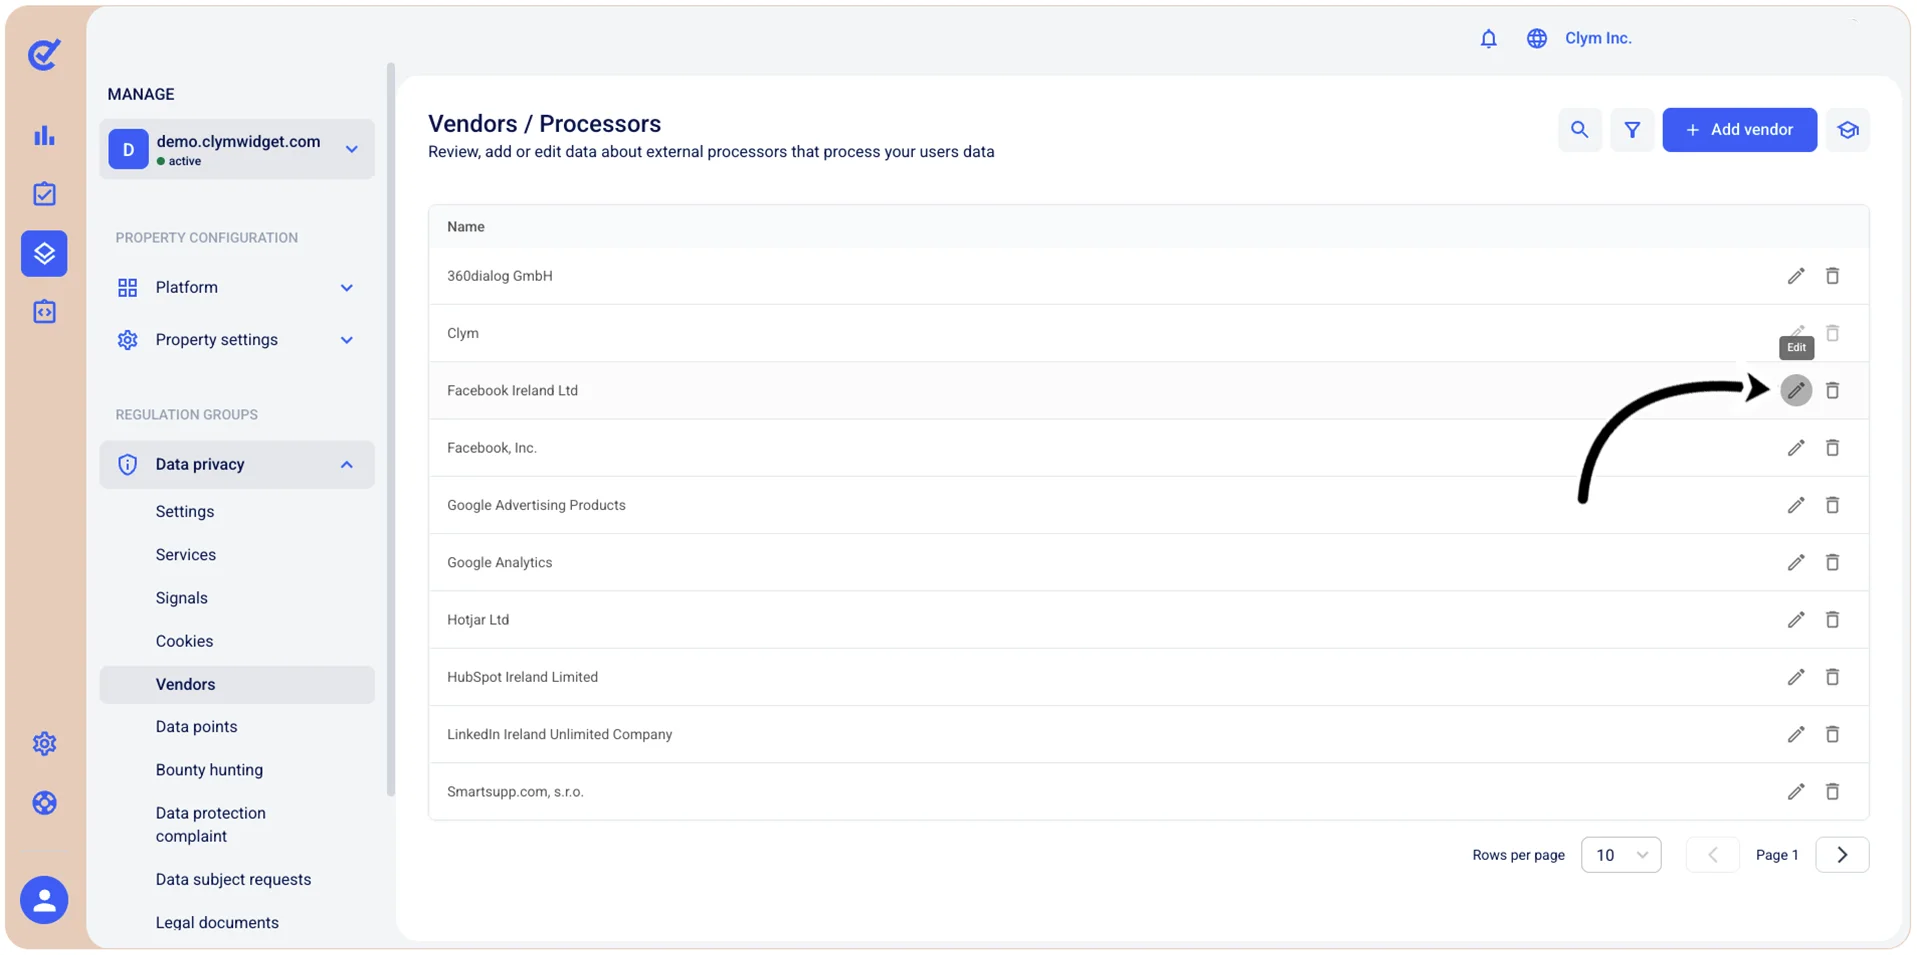Go to the next page arrow
Screen dimensions: 1917x955
click(x=1842, y=855)
